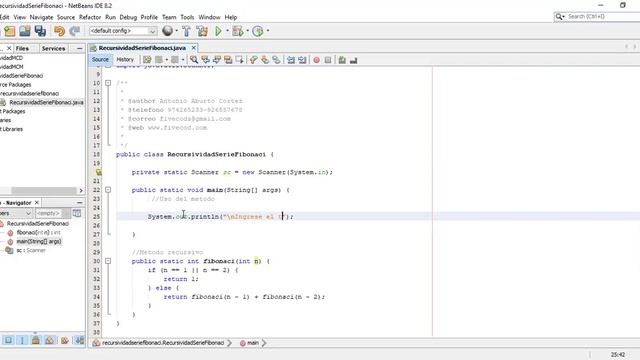
Task: Open the Profile Project dropdown arrow
Action: point(268,31)
